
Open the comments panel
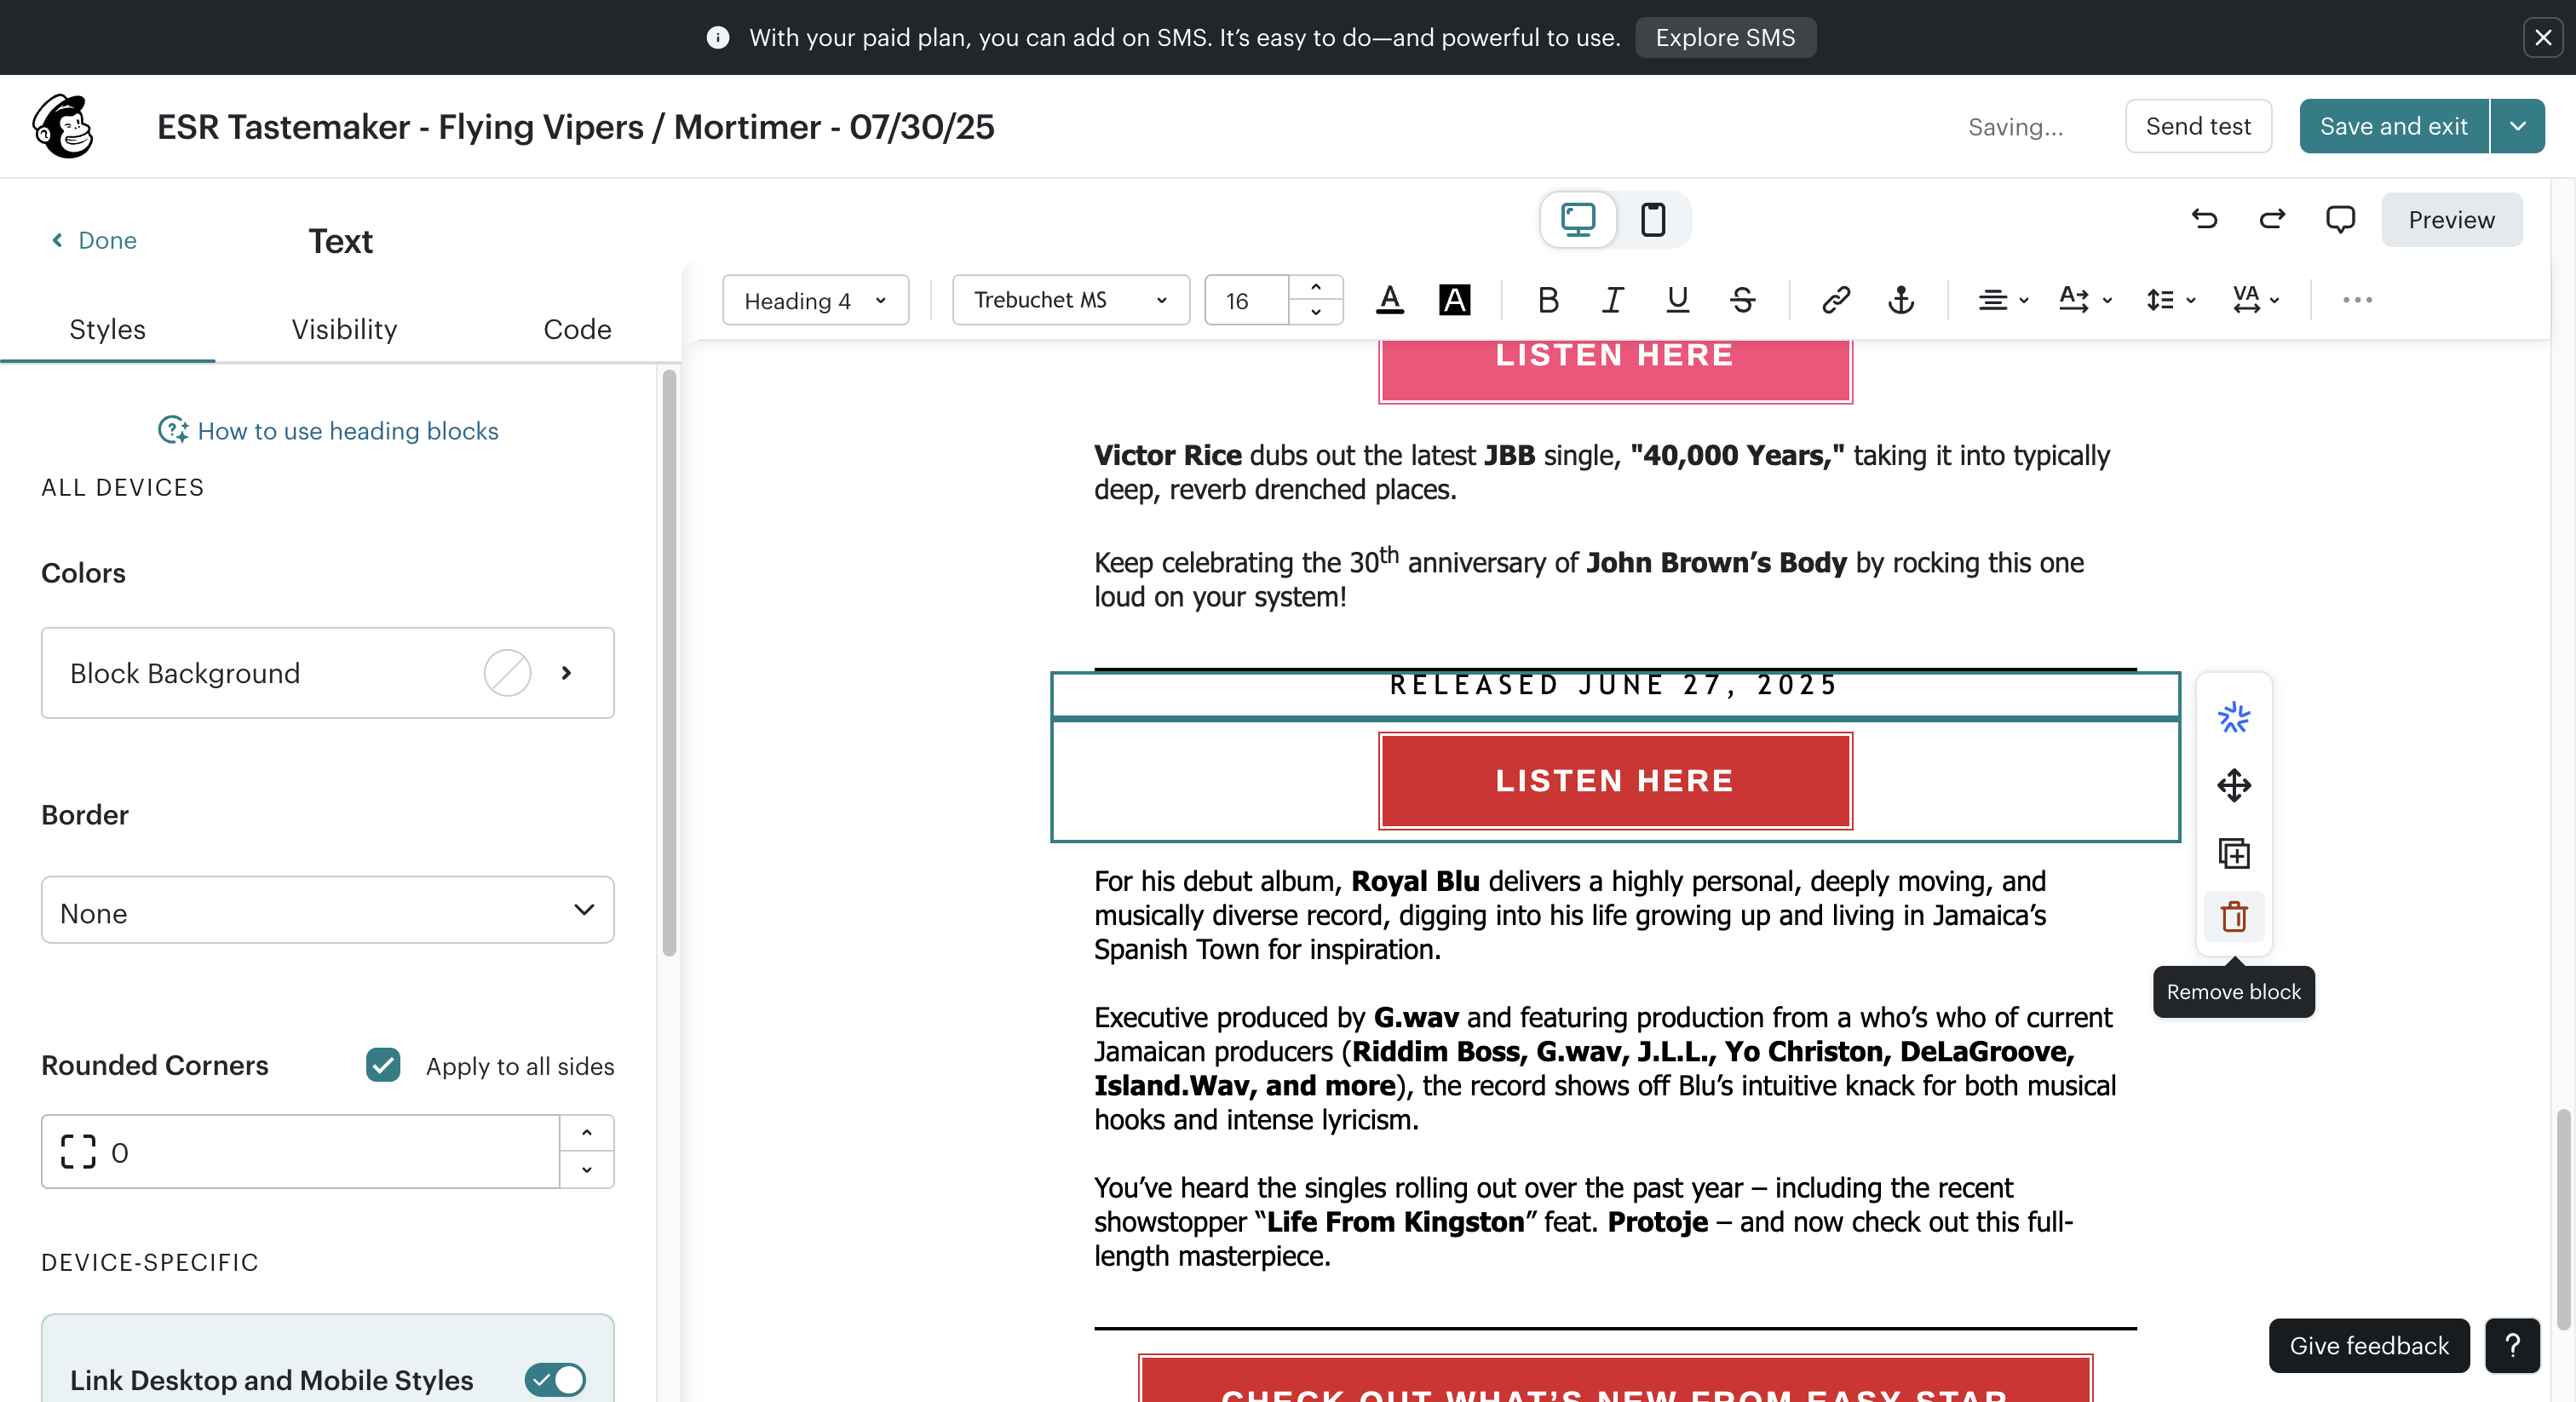click(2340, 219)
